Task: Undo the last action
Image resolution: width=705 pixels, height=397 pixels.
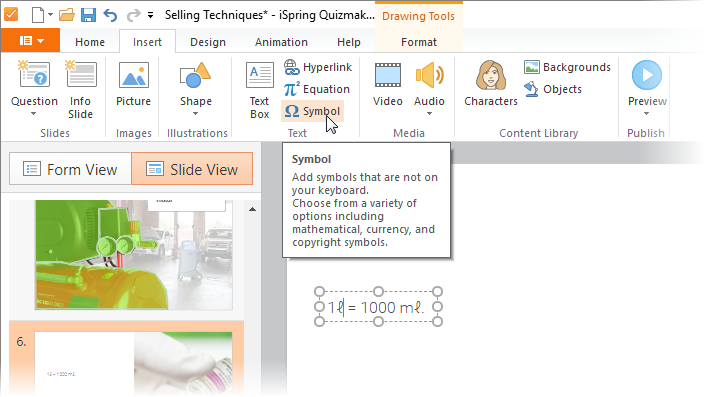Action: 110,15
